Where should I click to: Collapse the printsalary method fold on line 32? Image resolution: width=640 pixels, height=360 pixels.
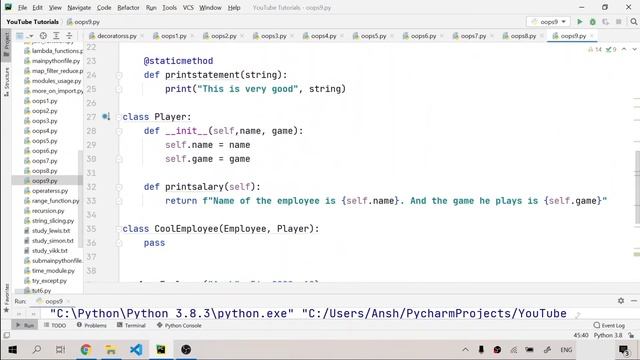tap(119, 187)
